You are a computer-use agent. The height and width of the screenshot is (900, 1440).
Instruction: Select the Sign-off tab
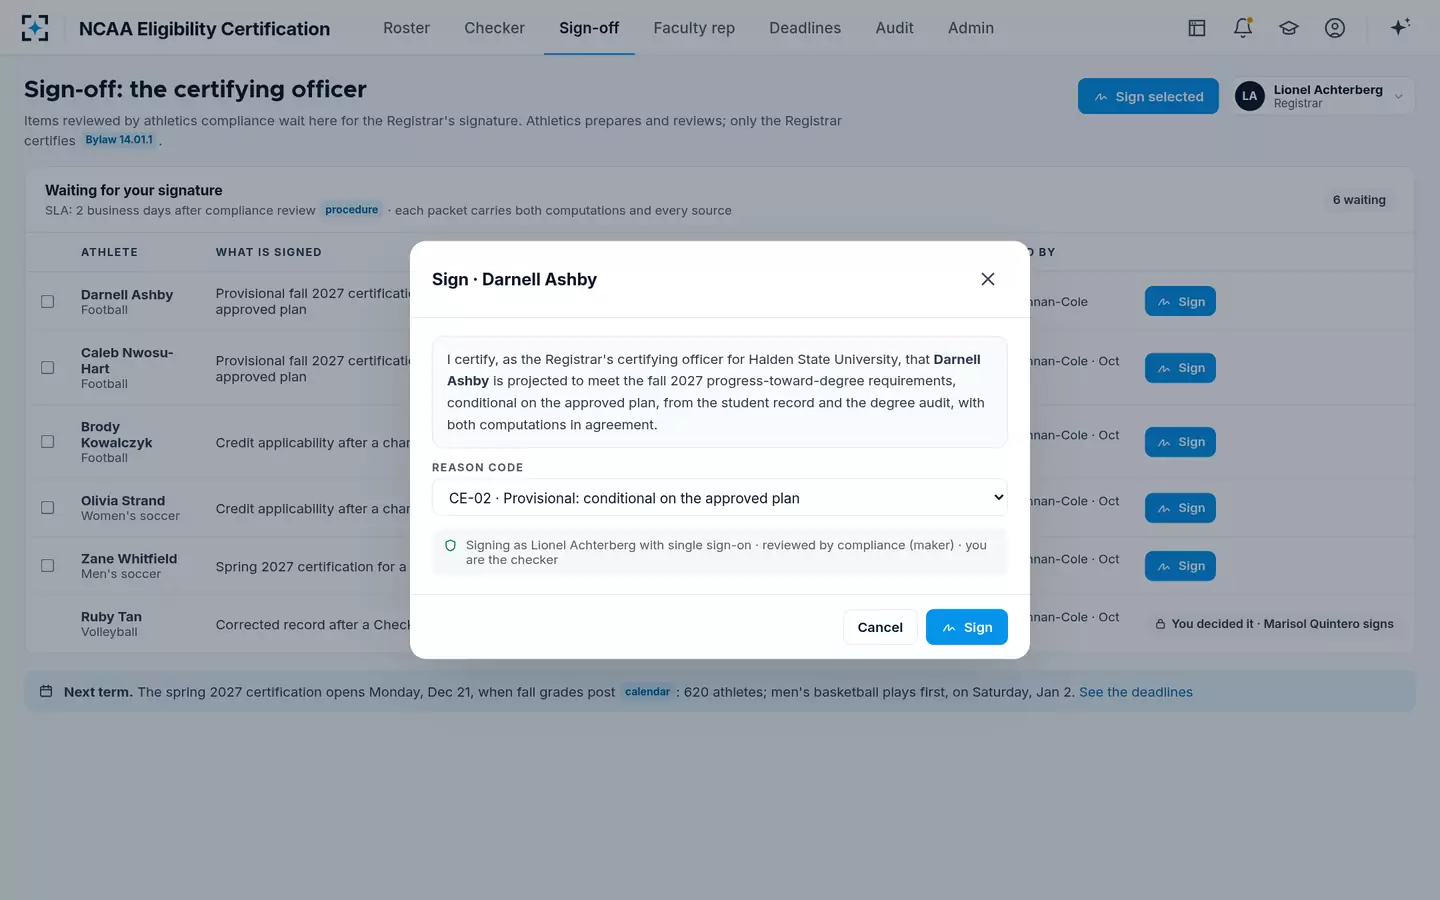pyautogui.click(x=589, y=28)
